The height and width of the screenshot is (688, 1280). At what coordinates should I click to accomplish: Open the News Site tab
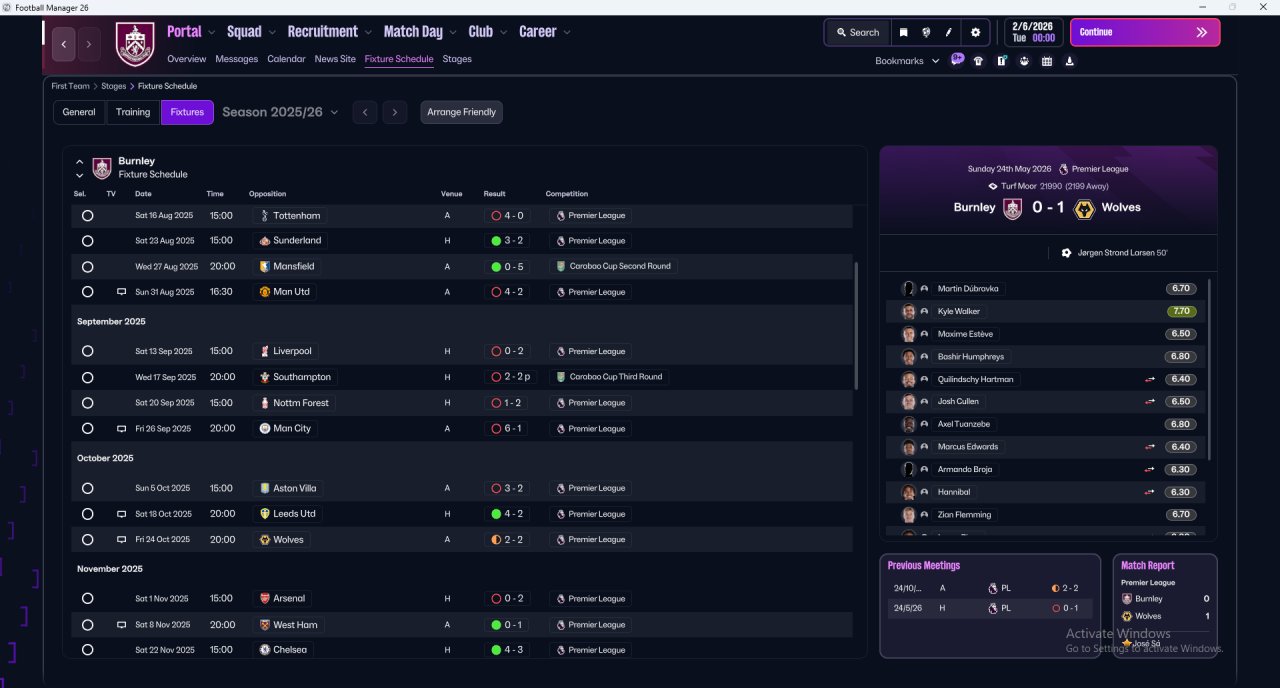click(x=335, y=59)
